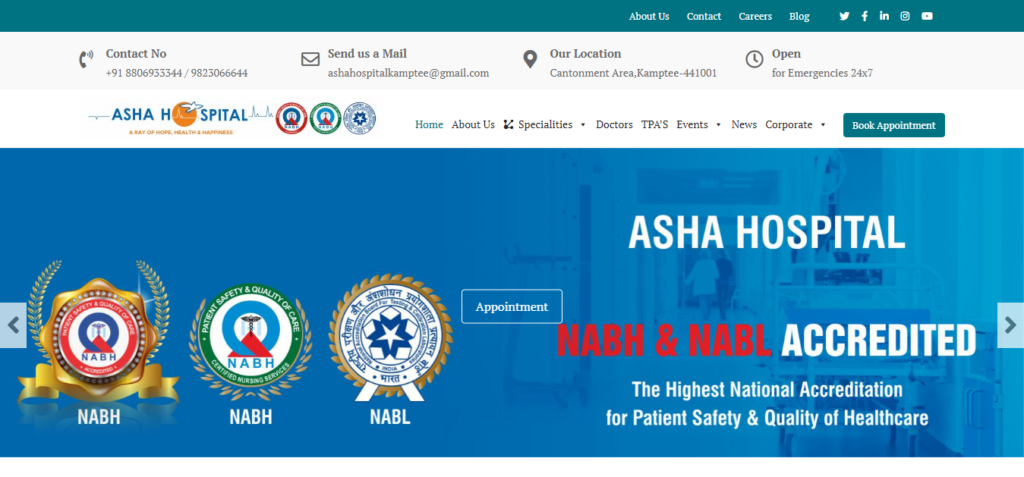Click the Asha Hospital logo
1024x477 pixels.
tap(232, 118)
